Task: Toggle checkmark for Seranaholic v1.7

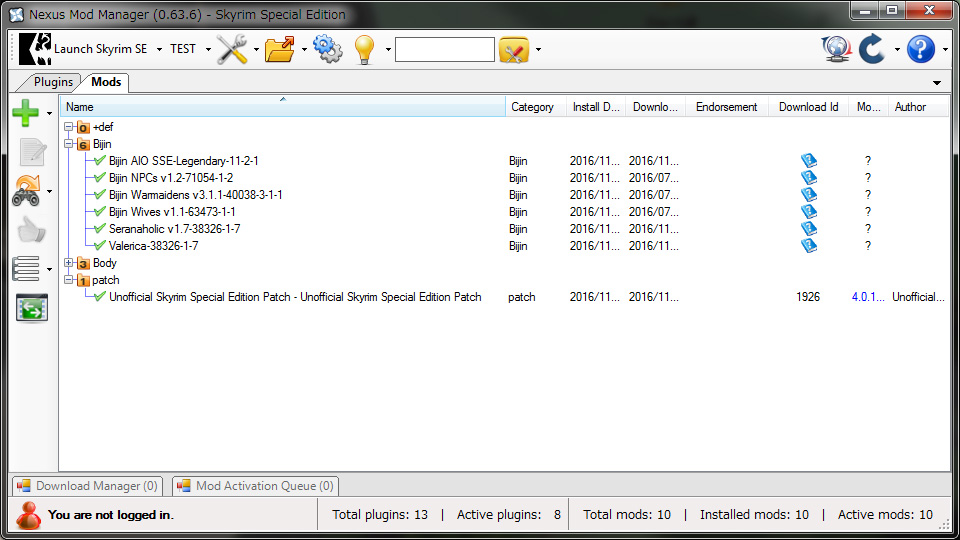Action: coord(100,228)
